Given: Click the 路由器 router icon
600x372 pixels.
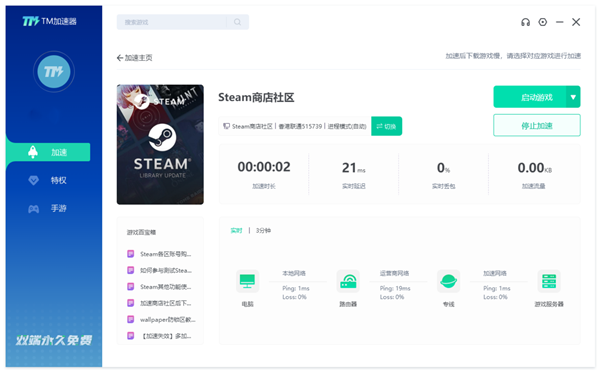Looking at the screenshot, I should pyautogui.click(x=348, y=281).
